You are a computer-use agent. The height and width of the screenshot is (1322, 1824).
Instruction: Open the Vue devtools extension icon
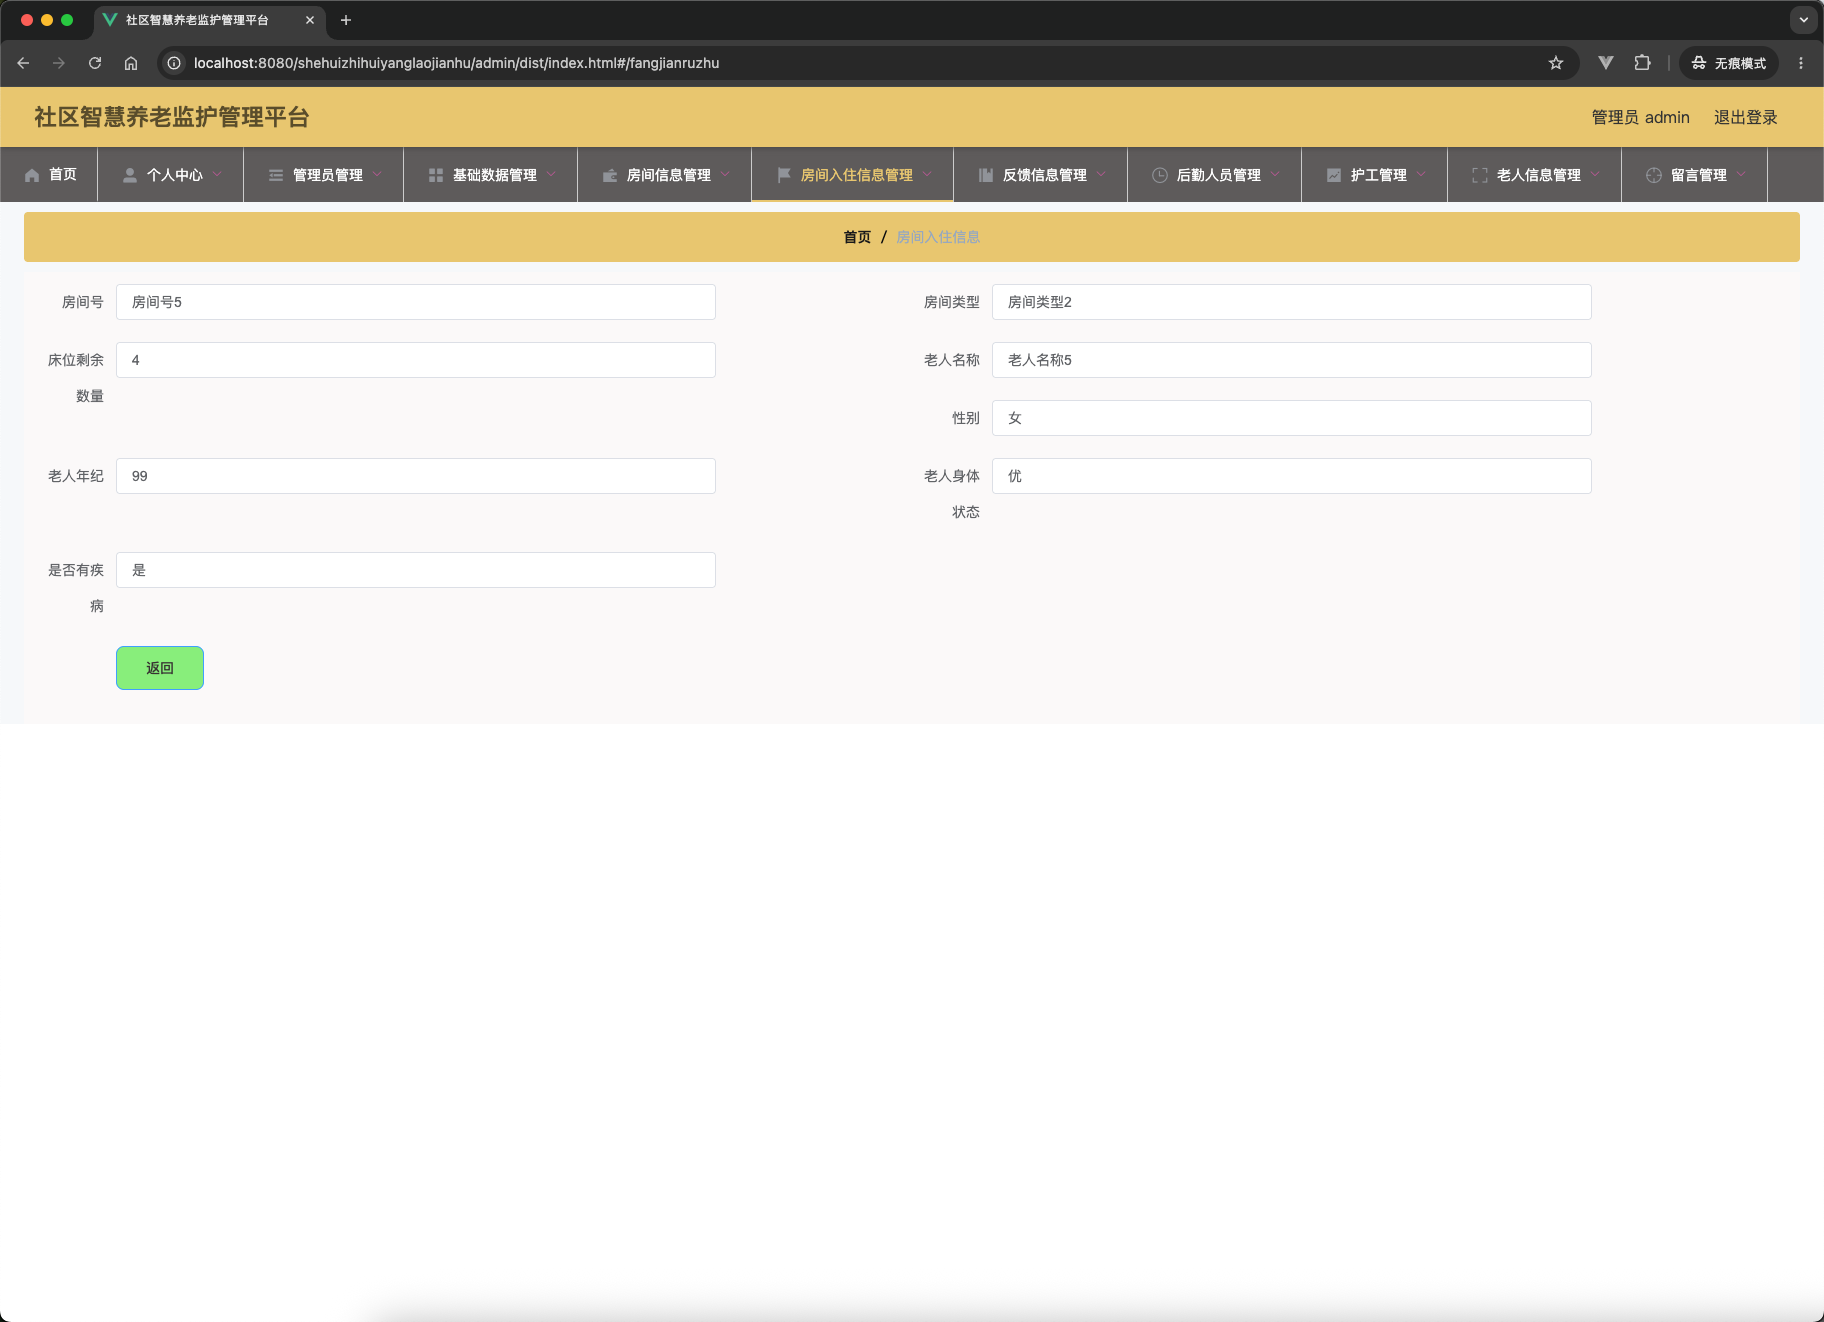pyautogui.click(x=1606, y=63)
